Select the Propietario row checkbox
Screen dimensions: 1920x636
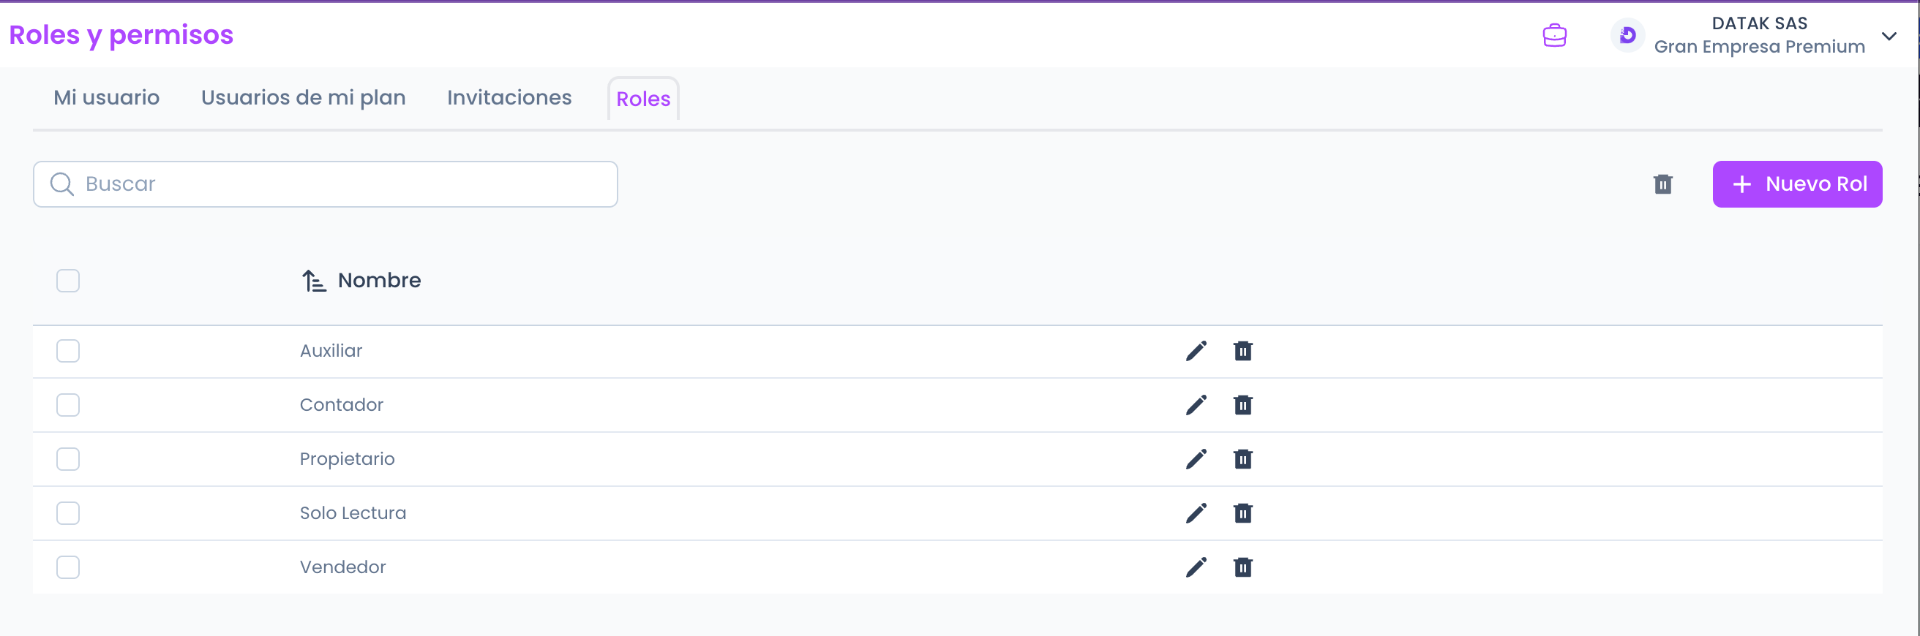[x=68, y=459]
